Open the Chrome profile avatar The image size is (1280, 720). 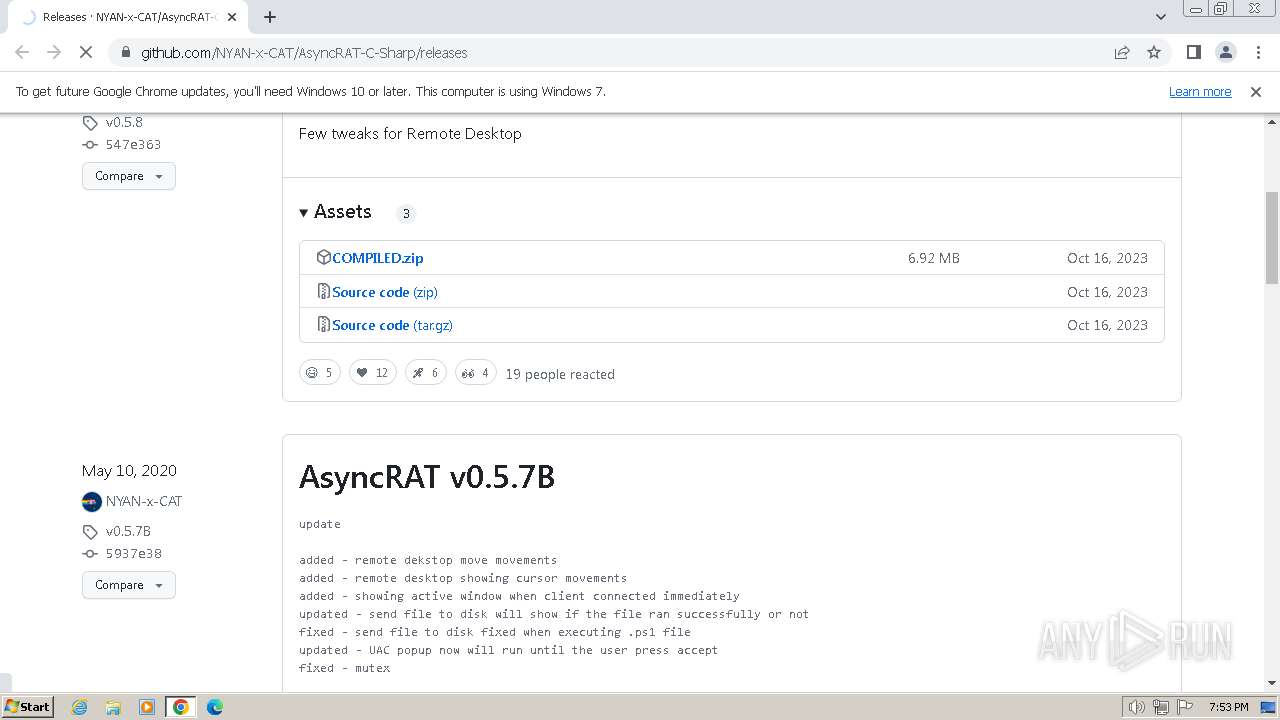1225,53
